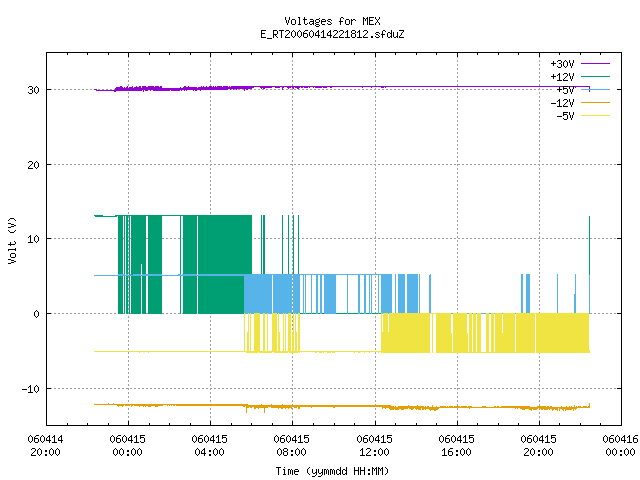Screen dimensions: 640x480
Task: Click the Time (yymmdd HH:MM) axis label
Action: 332,471
